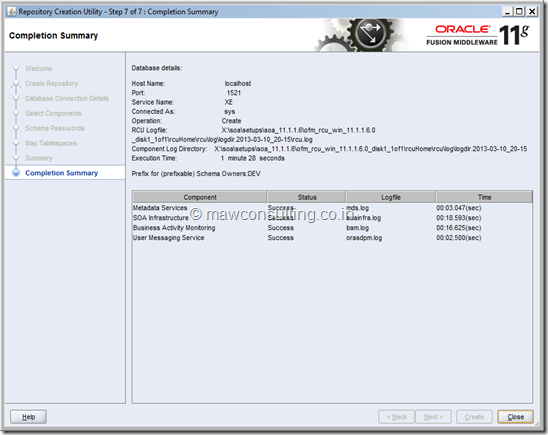548x435 pixels.
Task: Click the Component Log Directory path
Action: coord(371,149)
